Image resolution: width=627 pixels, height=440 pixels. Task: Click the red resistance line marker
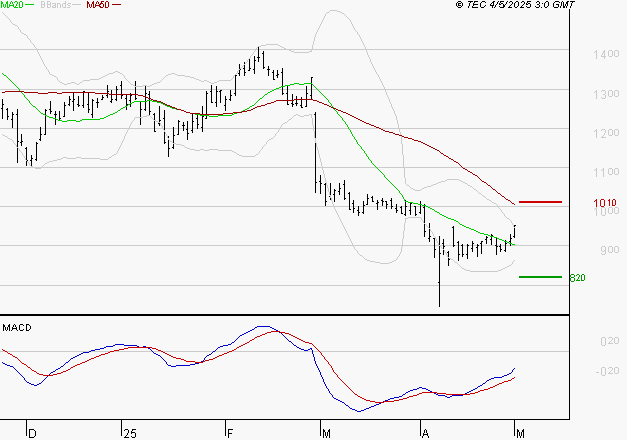point(541,202)
